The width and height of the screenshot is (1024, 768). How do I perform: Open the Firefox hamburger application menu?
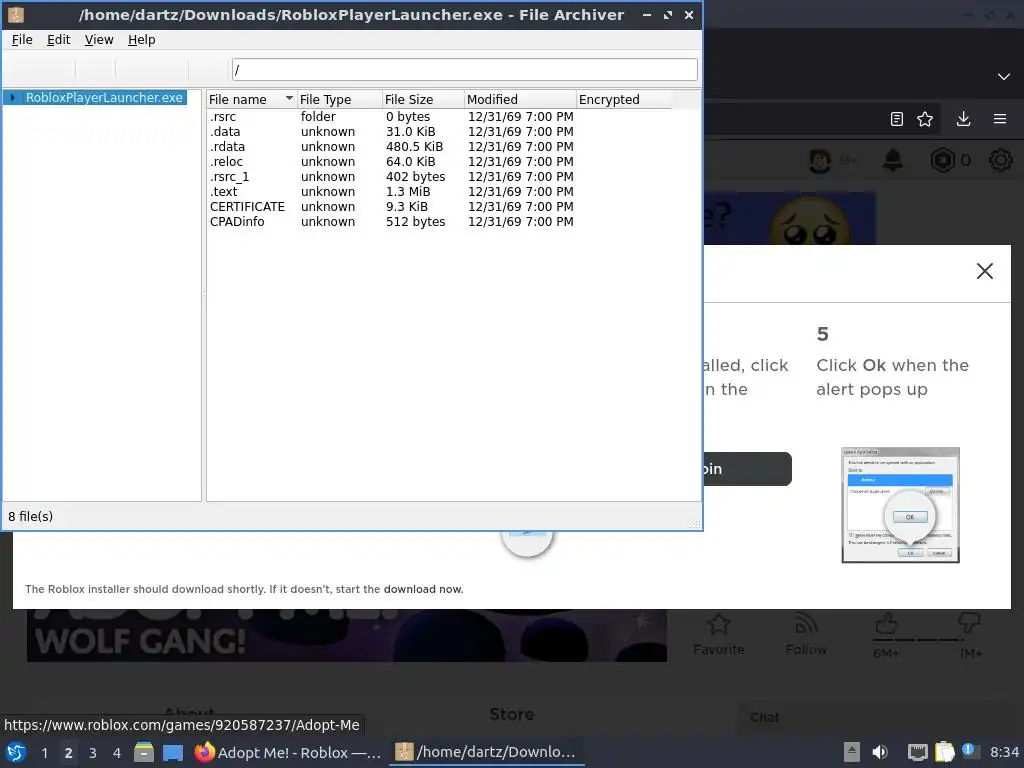click(x=1000, y=119)
